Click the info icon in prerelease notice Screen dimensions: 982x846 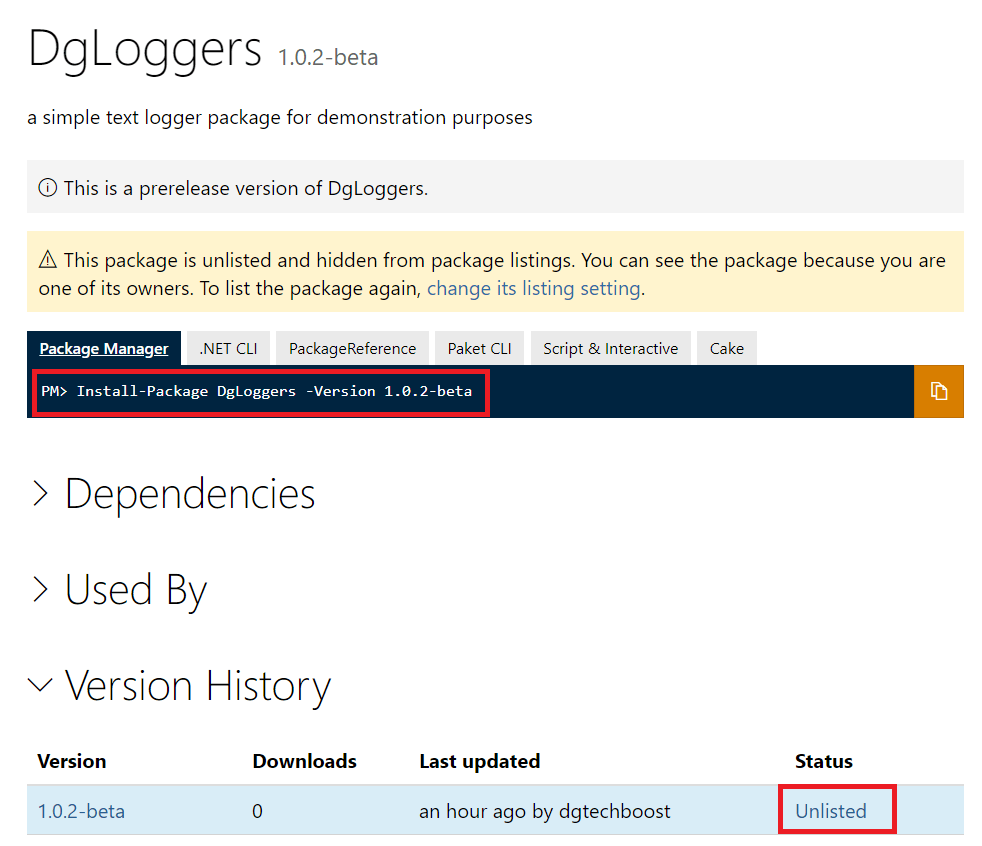coord(47,187)
